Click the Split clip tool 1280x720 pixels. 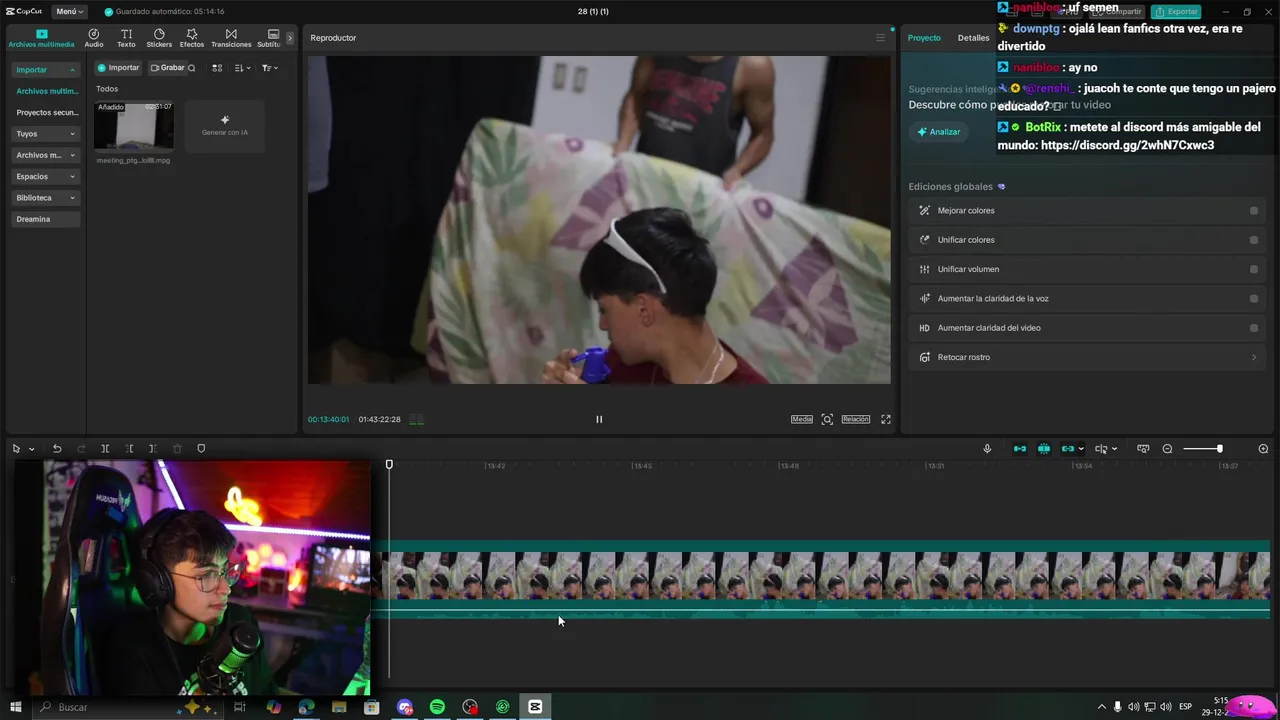point(105,449)
